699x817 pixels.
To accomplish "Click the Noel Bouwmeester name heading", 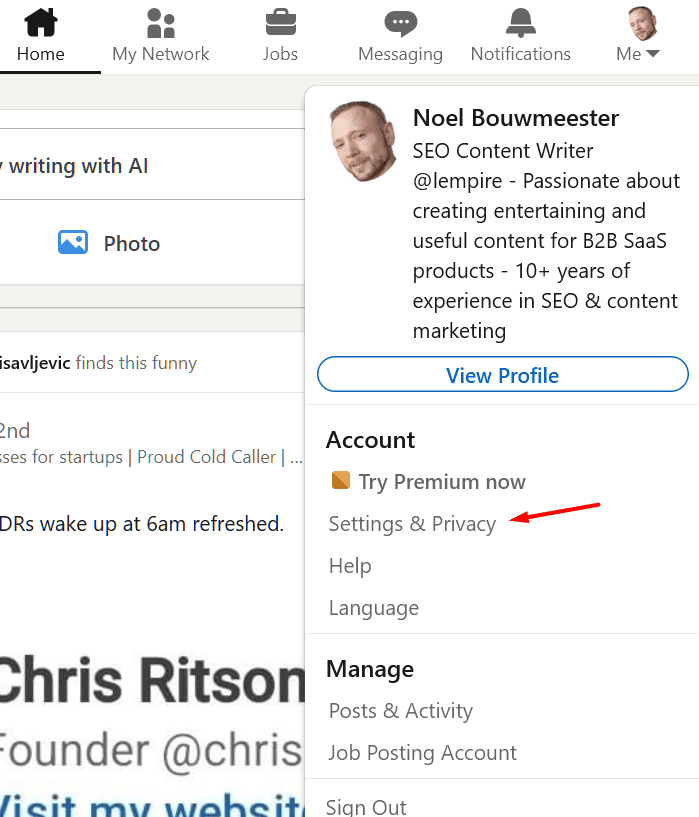I will pyautogui.click(x=516, y=118).
